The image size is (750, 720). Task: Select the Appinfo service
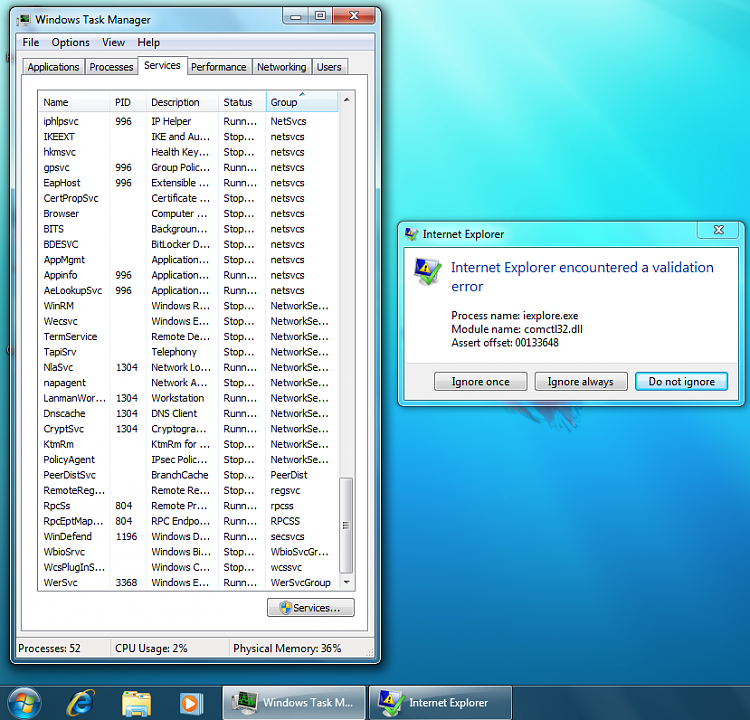188,275
